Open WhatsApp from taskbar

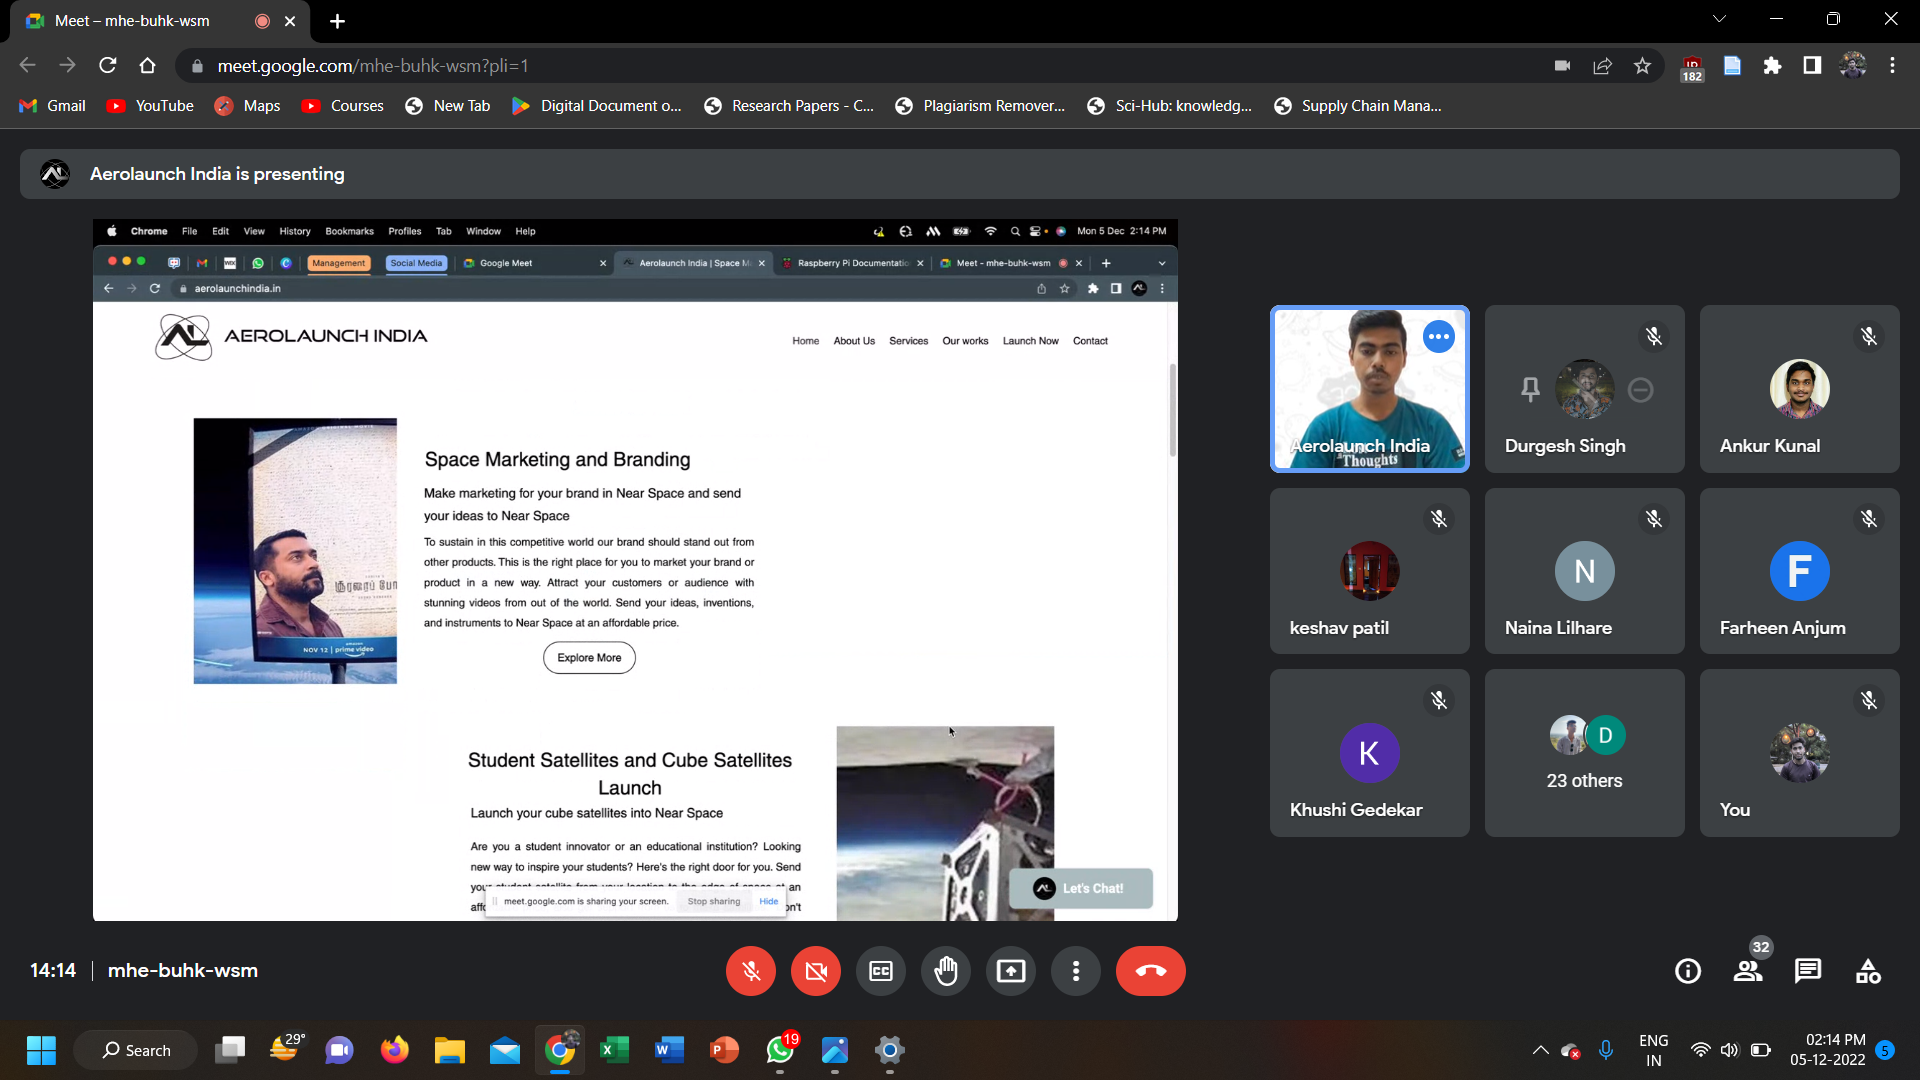click(780, 1050)
